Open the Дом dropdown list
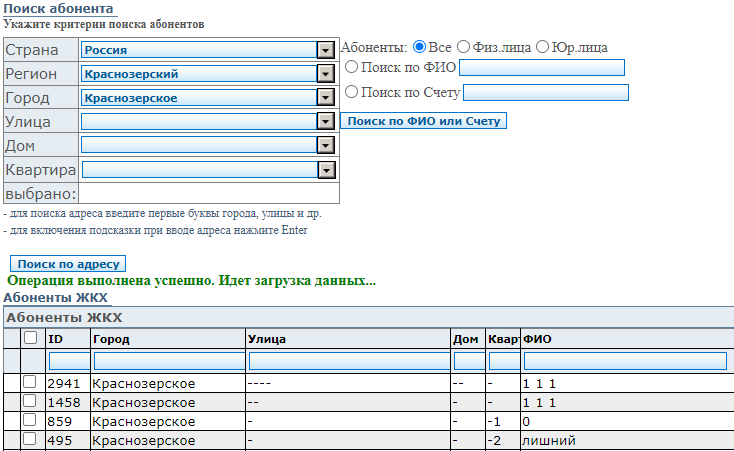This screenshot has width=734, height=451. (x=324, y=145)
